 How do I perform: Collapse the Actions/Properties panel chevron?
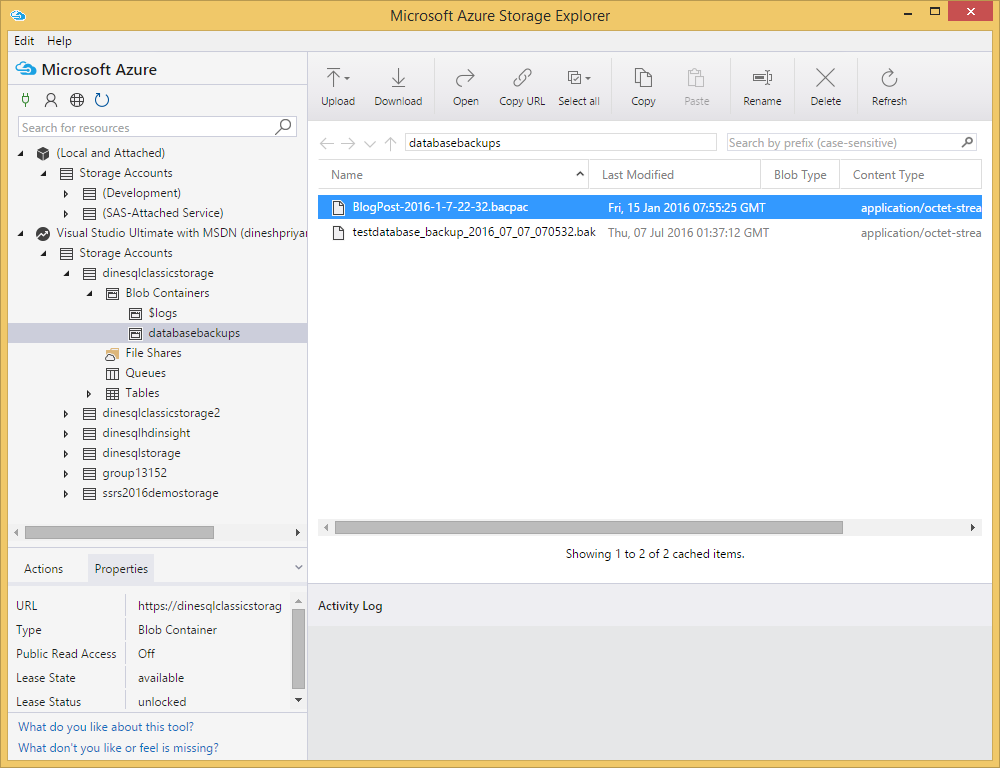[x=298, y=567]
